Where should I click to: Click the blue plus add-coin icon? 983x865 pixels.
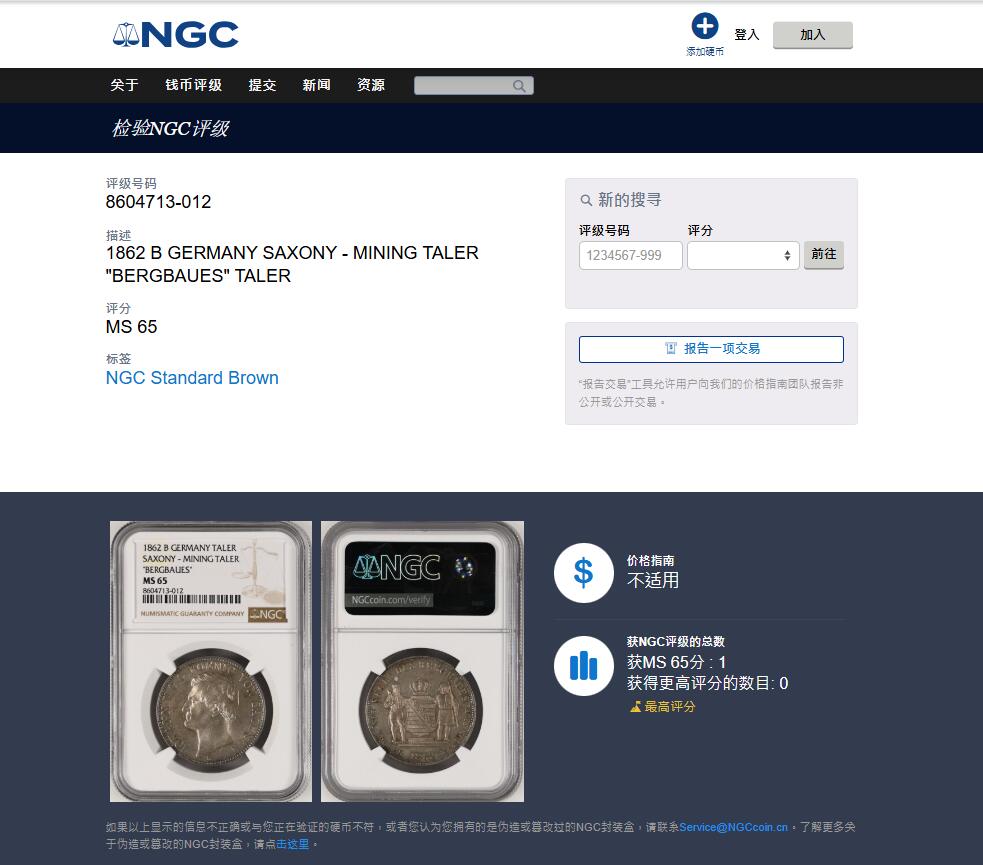coord(705,26)
